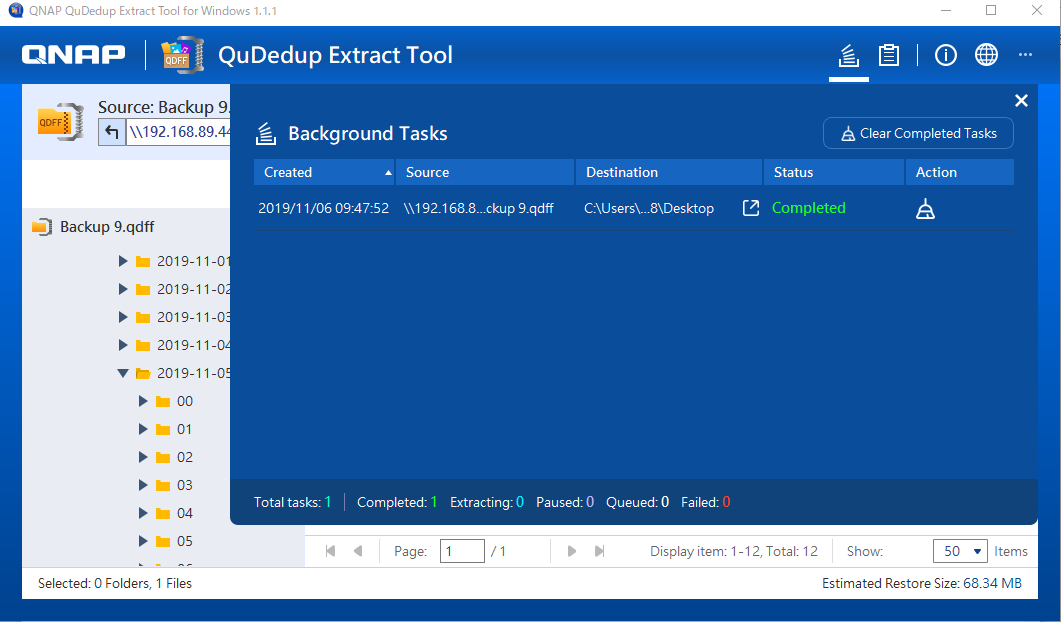Collapse the 2019-11-05 folder
Image resolution: width=1061 pixels, height=622 pixels.
(123, 373)
